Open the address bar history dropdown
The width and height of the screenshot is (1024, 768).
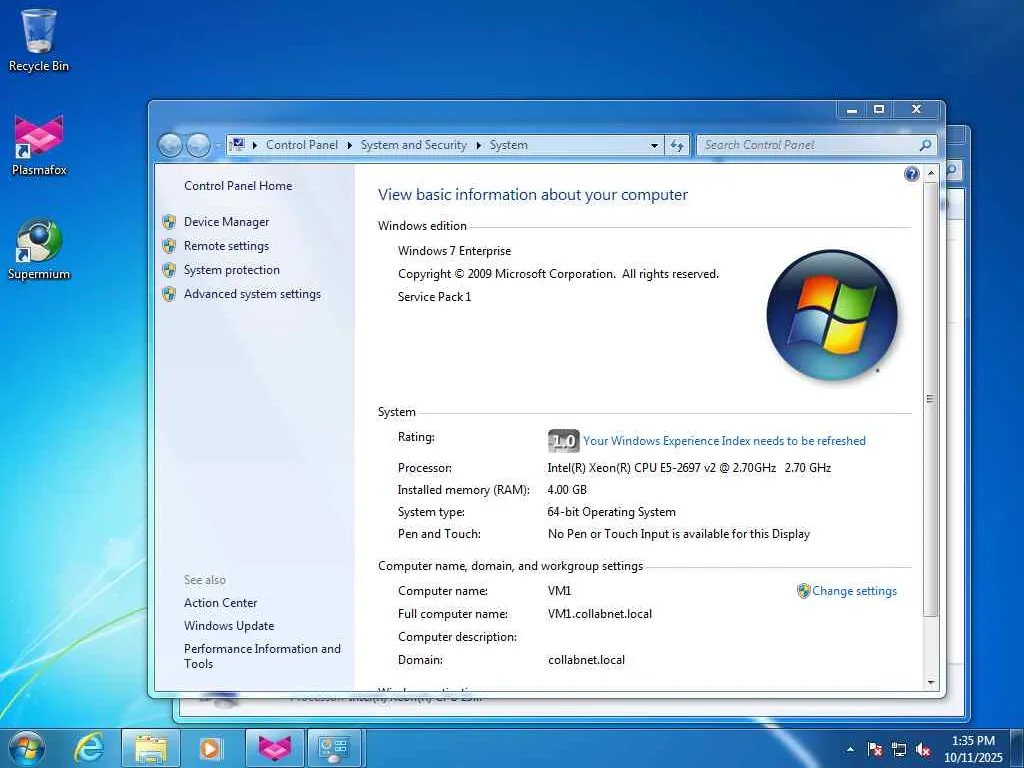(654, 145)
